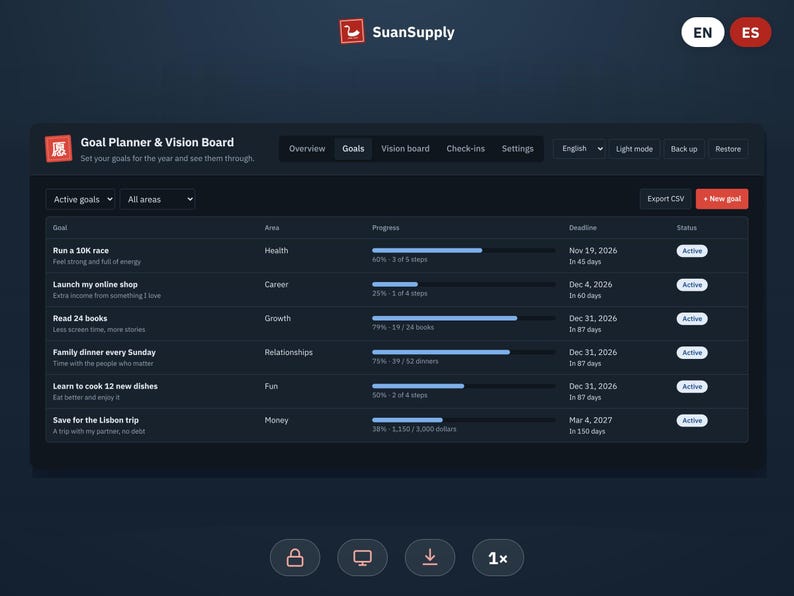Click the download arrow icon button
The height and width of the screenshot is (596, 794).
tap(430, 558)
